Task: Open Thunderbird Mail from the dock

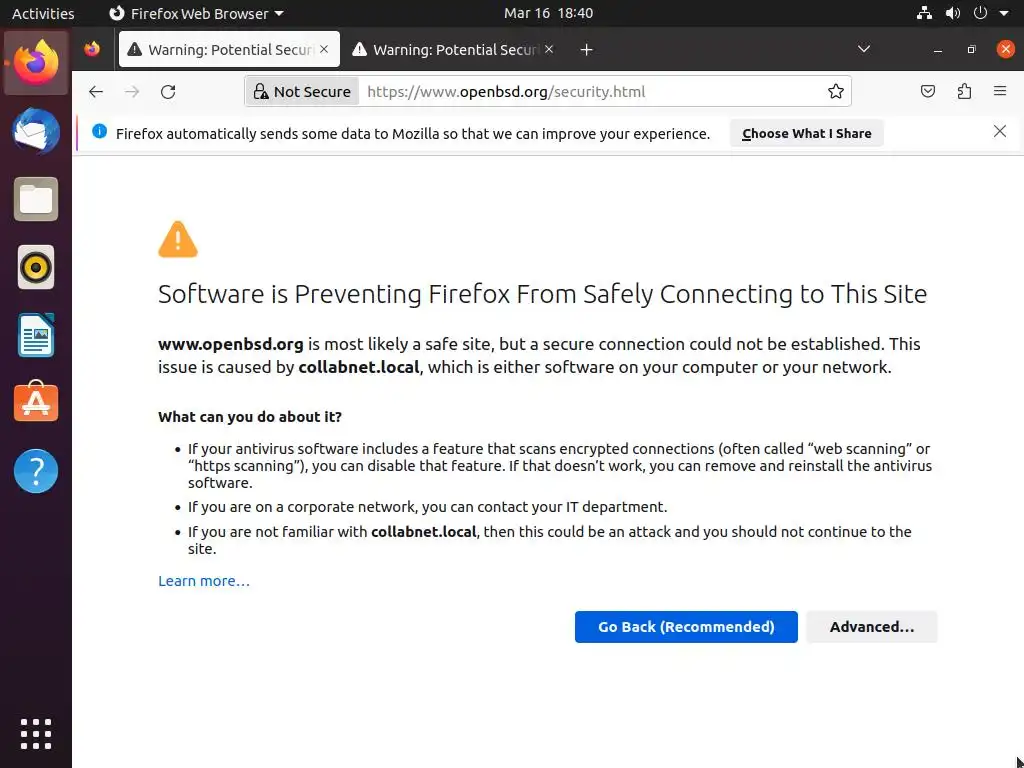Action: click(x=36, y=130)
